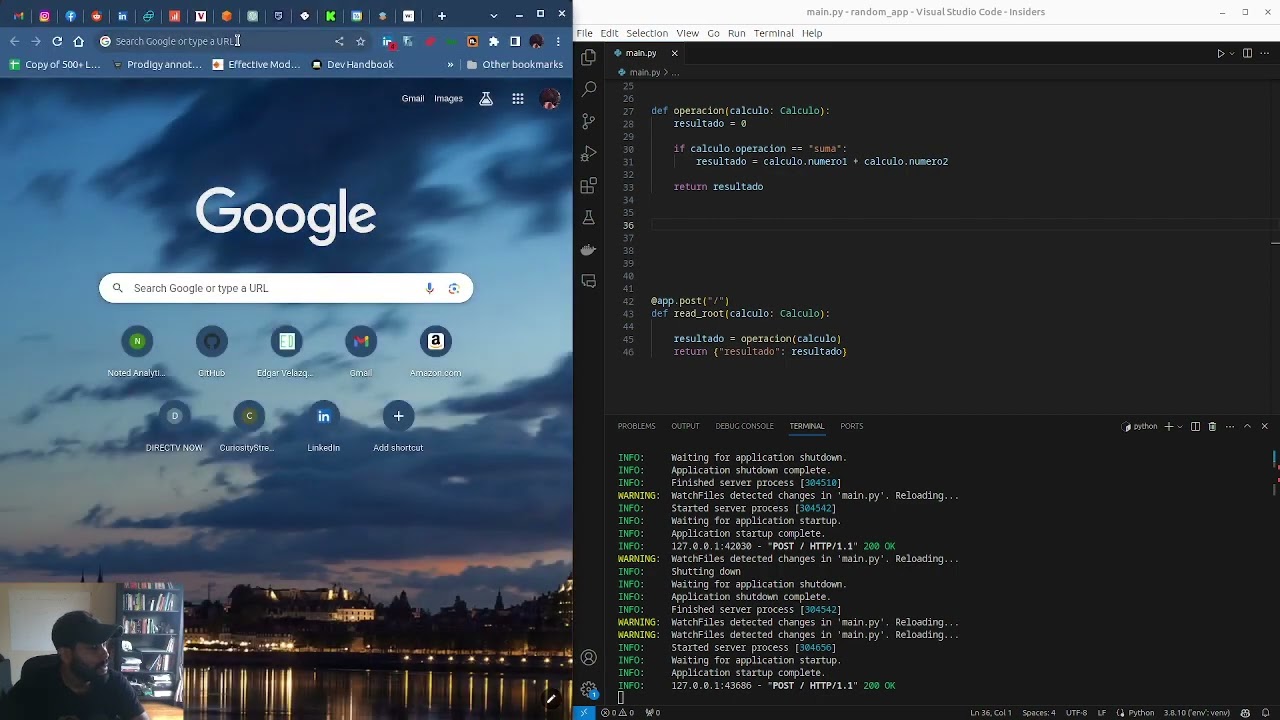Toggle Chrome side panel
The height and width of the screenshot is (720, 1280).
pyautogui.click(x=515, y=41)
